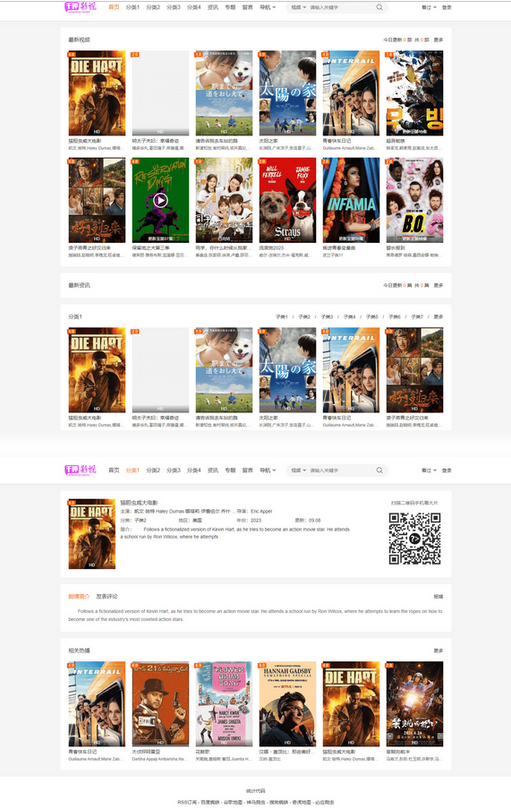The height and width of the screenshot is (808, 511).
Task: Switch to the 剧情简介 tab
Action: 79,596
